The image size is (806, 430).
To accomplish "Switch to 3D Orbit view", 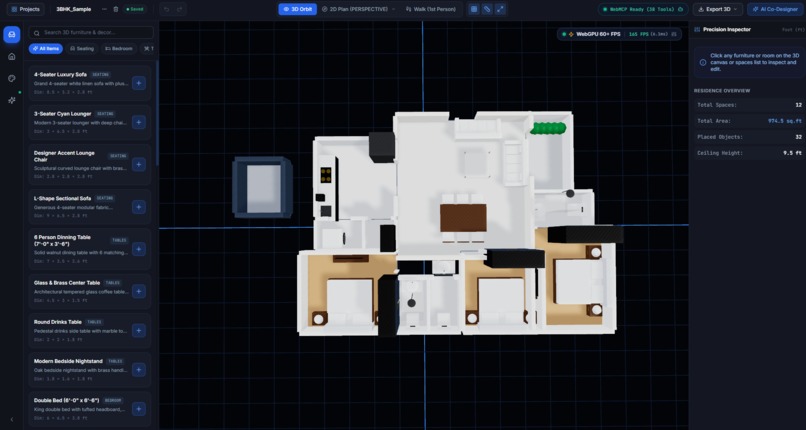I will 298,9.
